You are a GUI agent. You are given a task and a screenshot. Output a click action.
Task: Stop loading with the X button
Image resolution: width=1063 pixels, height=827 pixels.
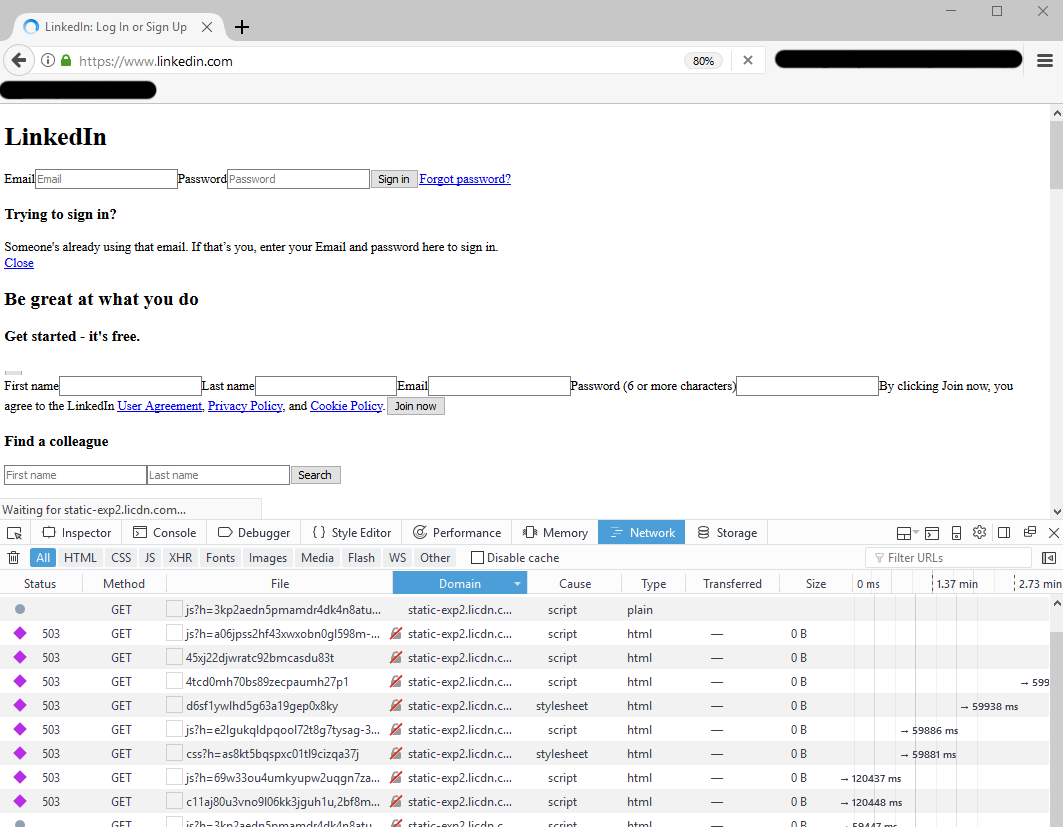[748, 60]
